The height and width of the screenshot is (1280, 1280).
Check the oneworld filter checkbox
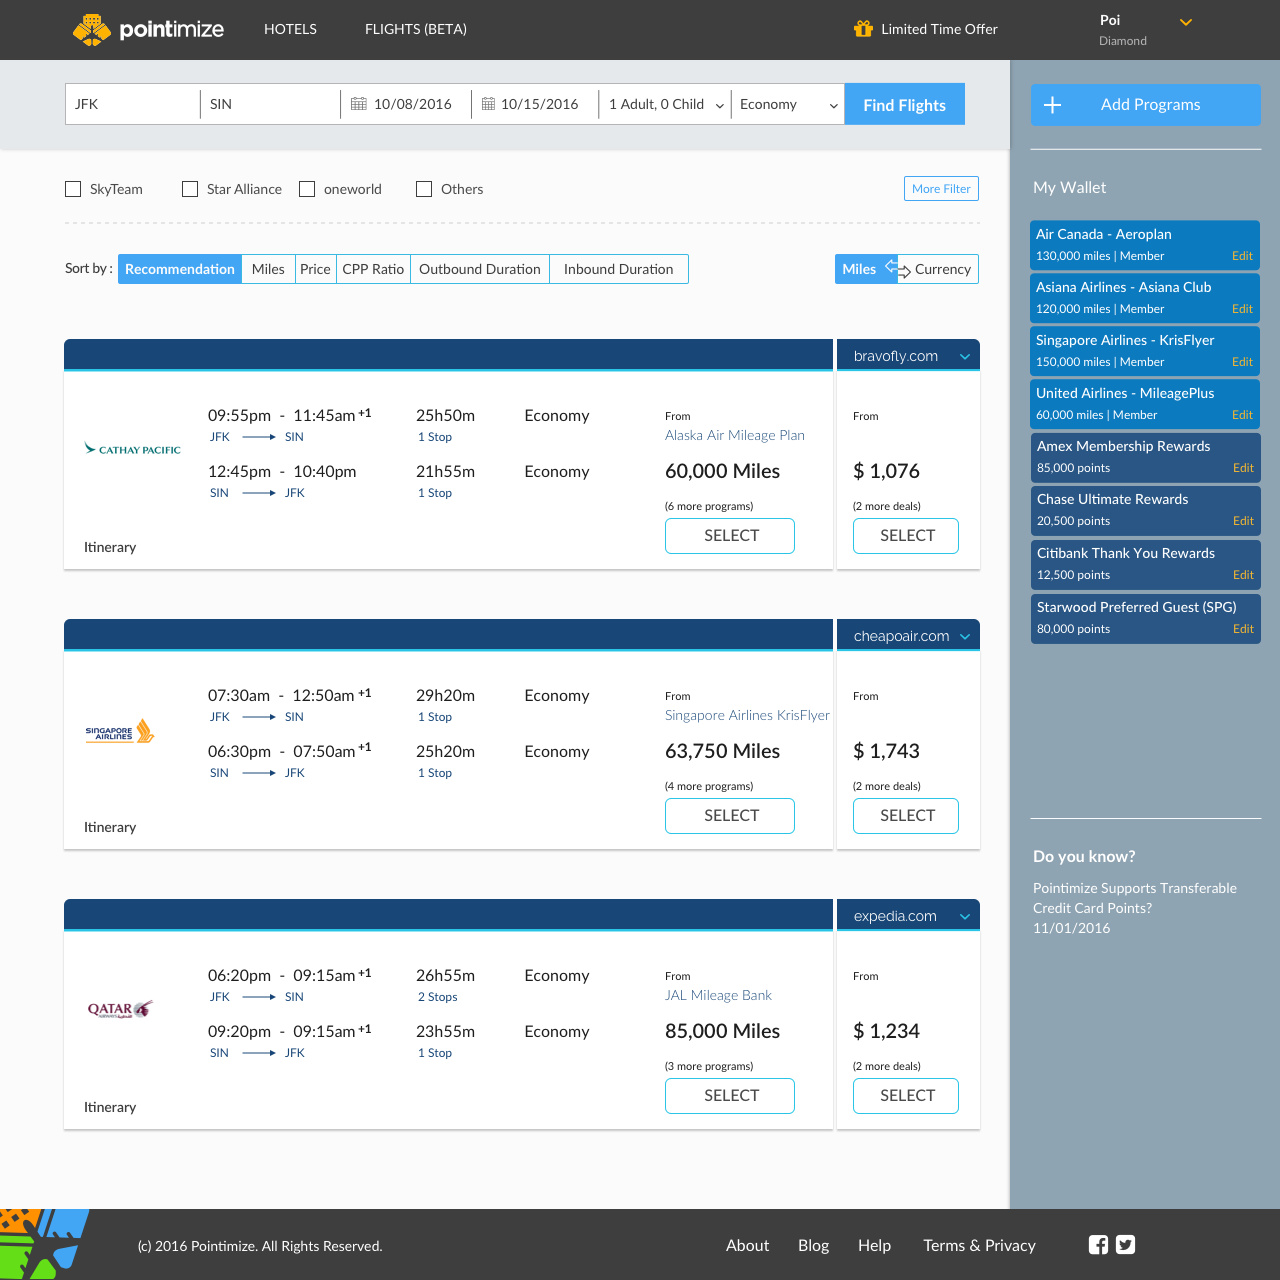tap(307, 189)
